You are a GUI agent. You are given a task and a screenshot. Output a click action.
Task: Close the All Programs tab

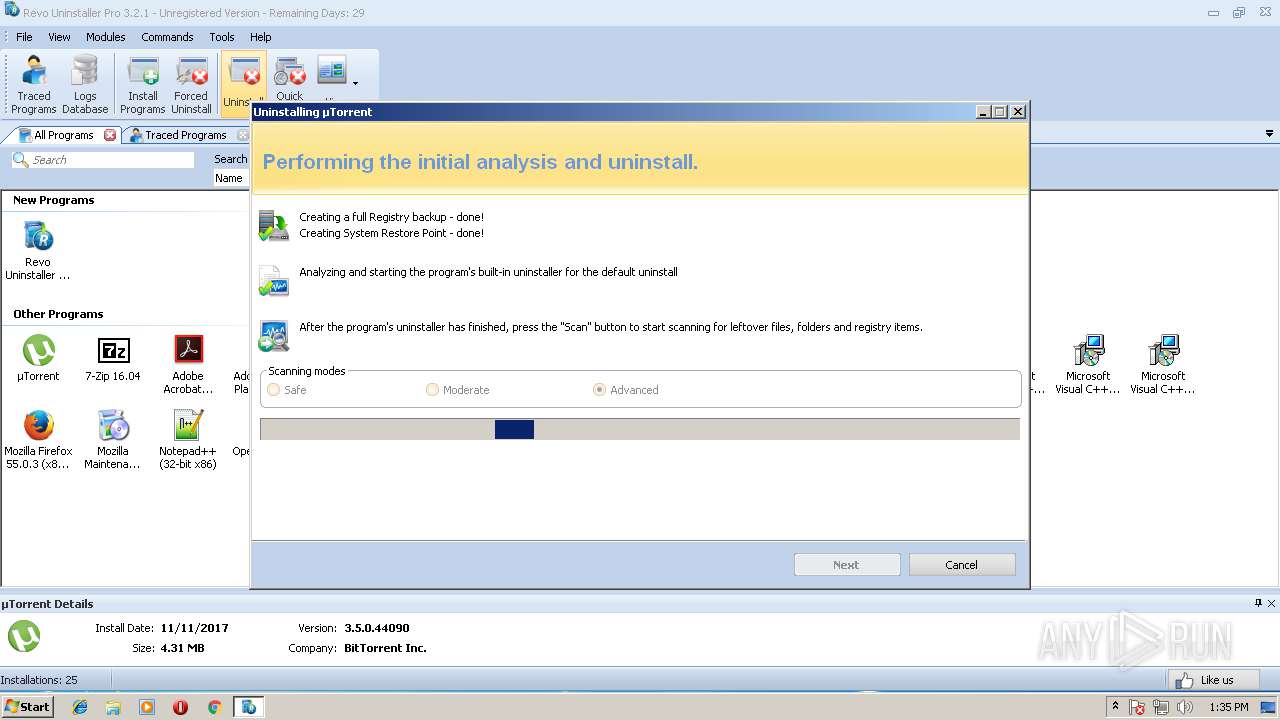(x=110, y=135)
